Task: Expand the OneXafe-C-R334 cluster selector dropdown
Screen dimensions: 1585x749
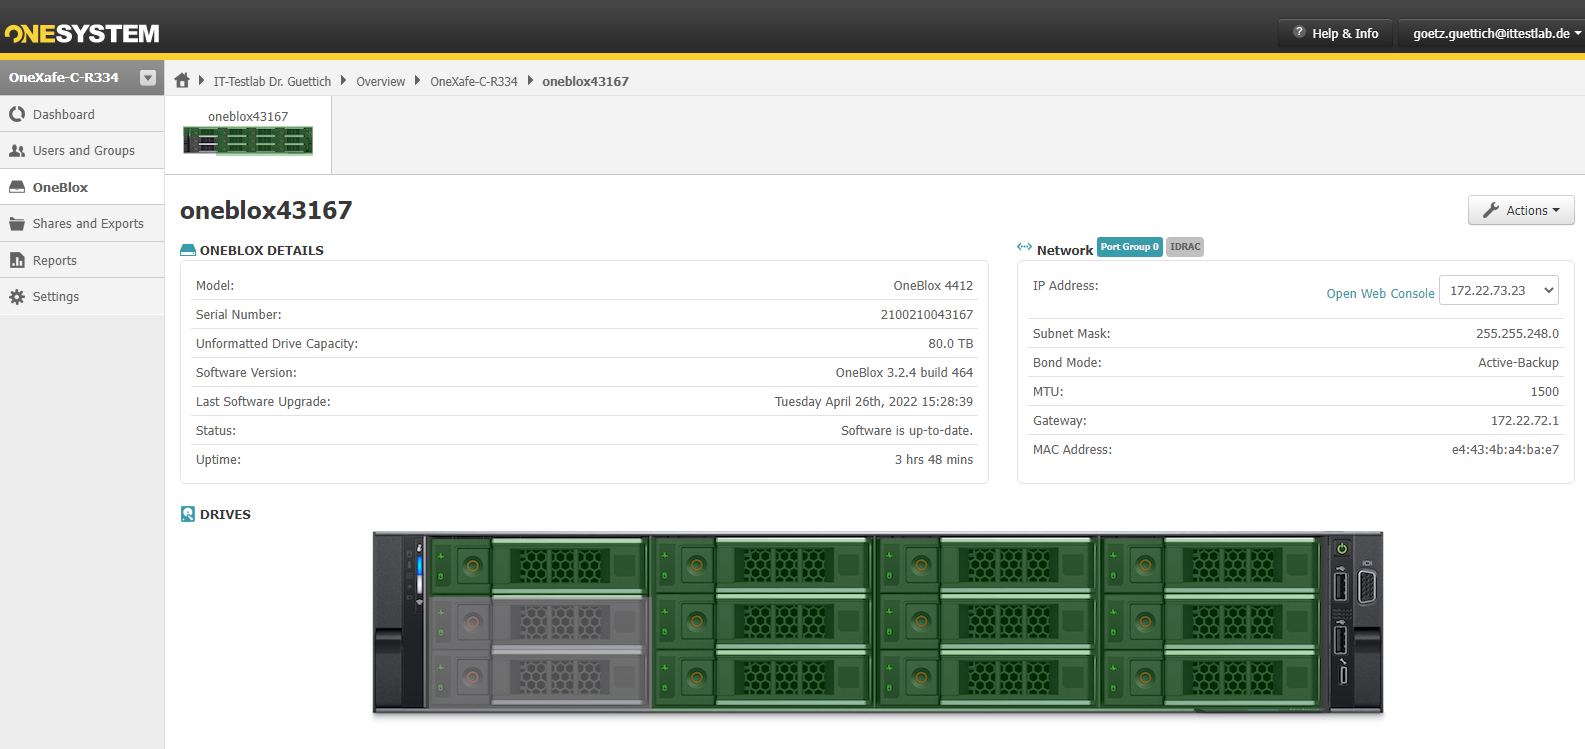Action: [148, 78]
